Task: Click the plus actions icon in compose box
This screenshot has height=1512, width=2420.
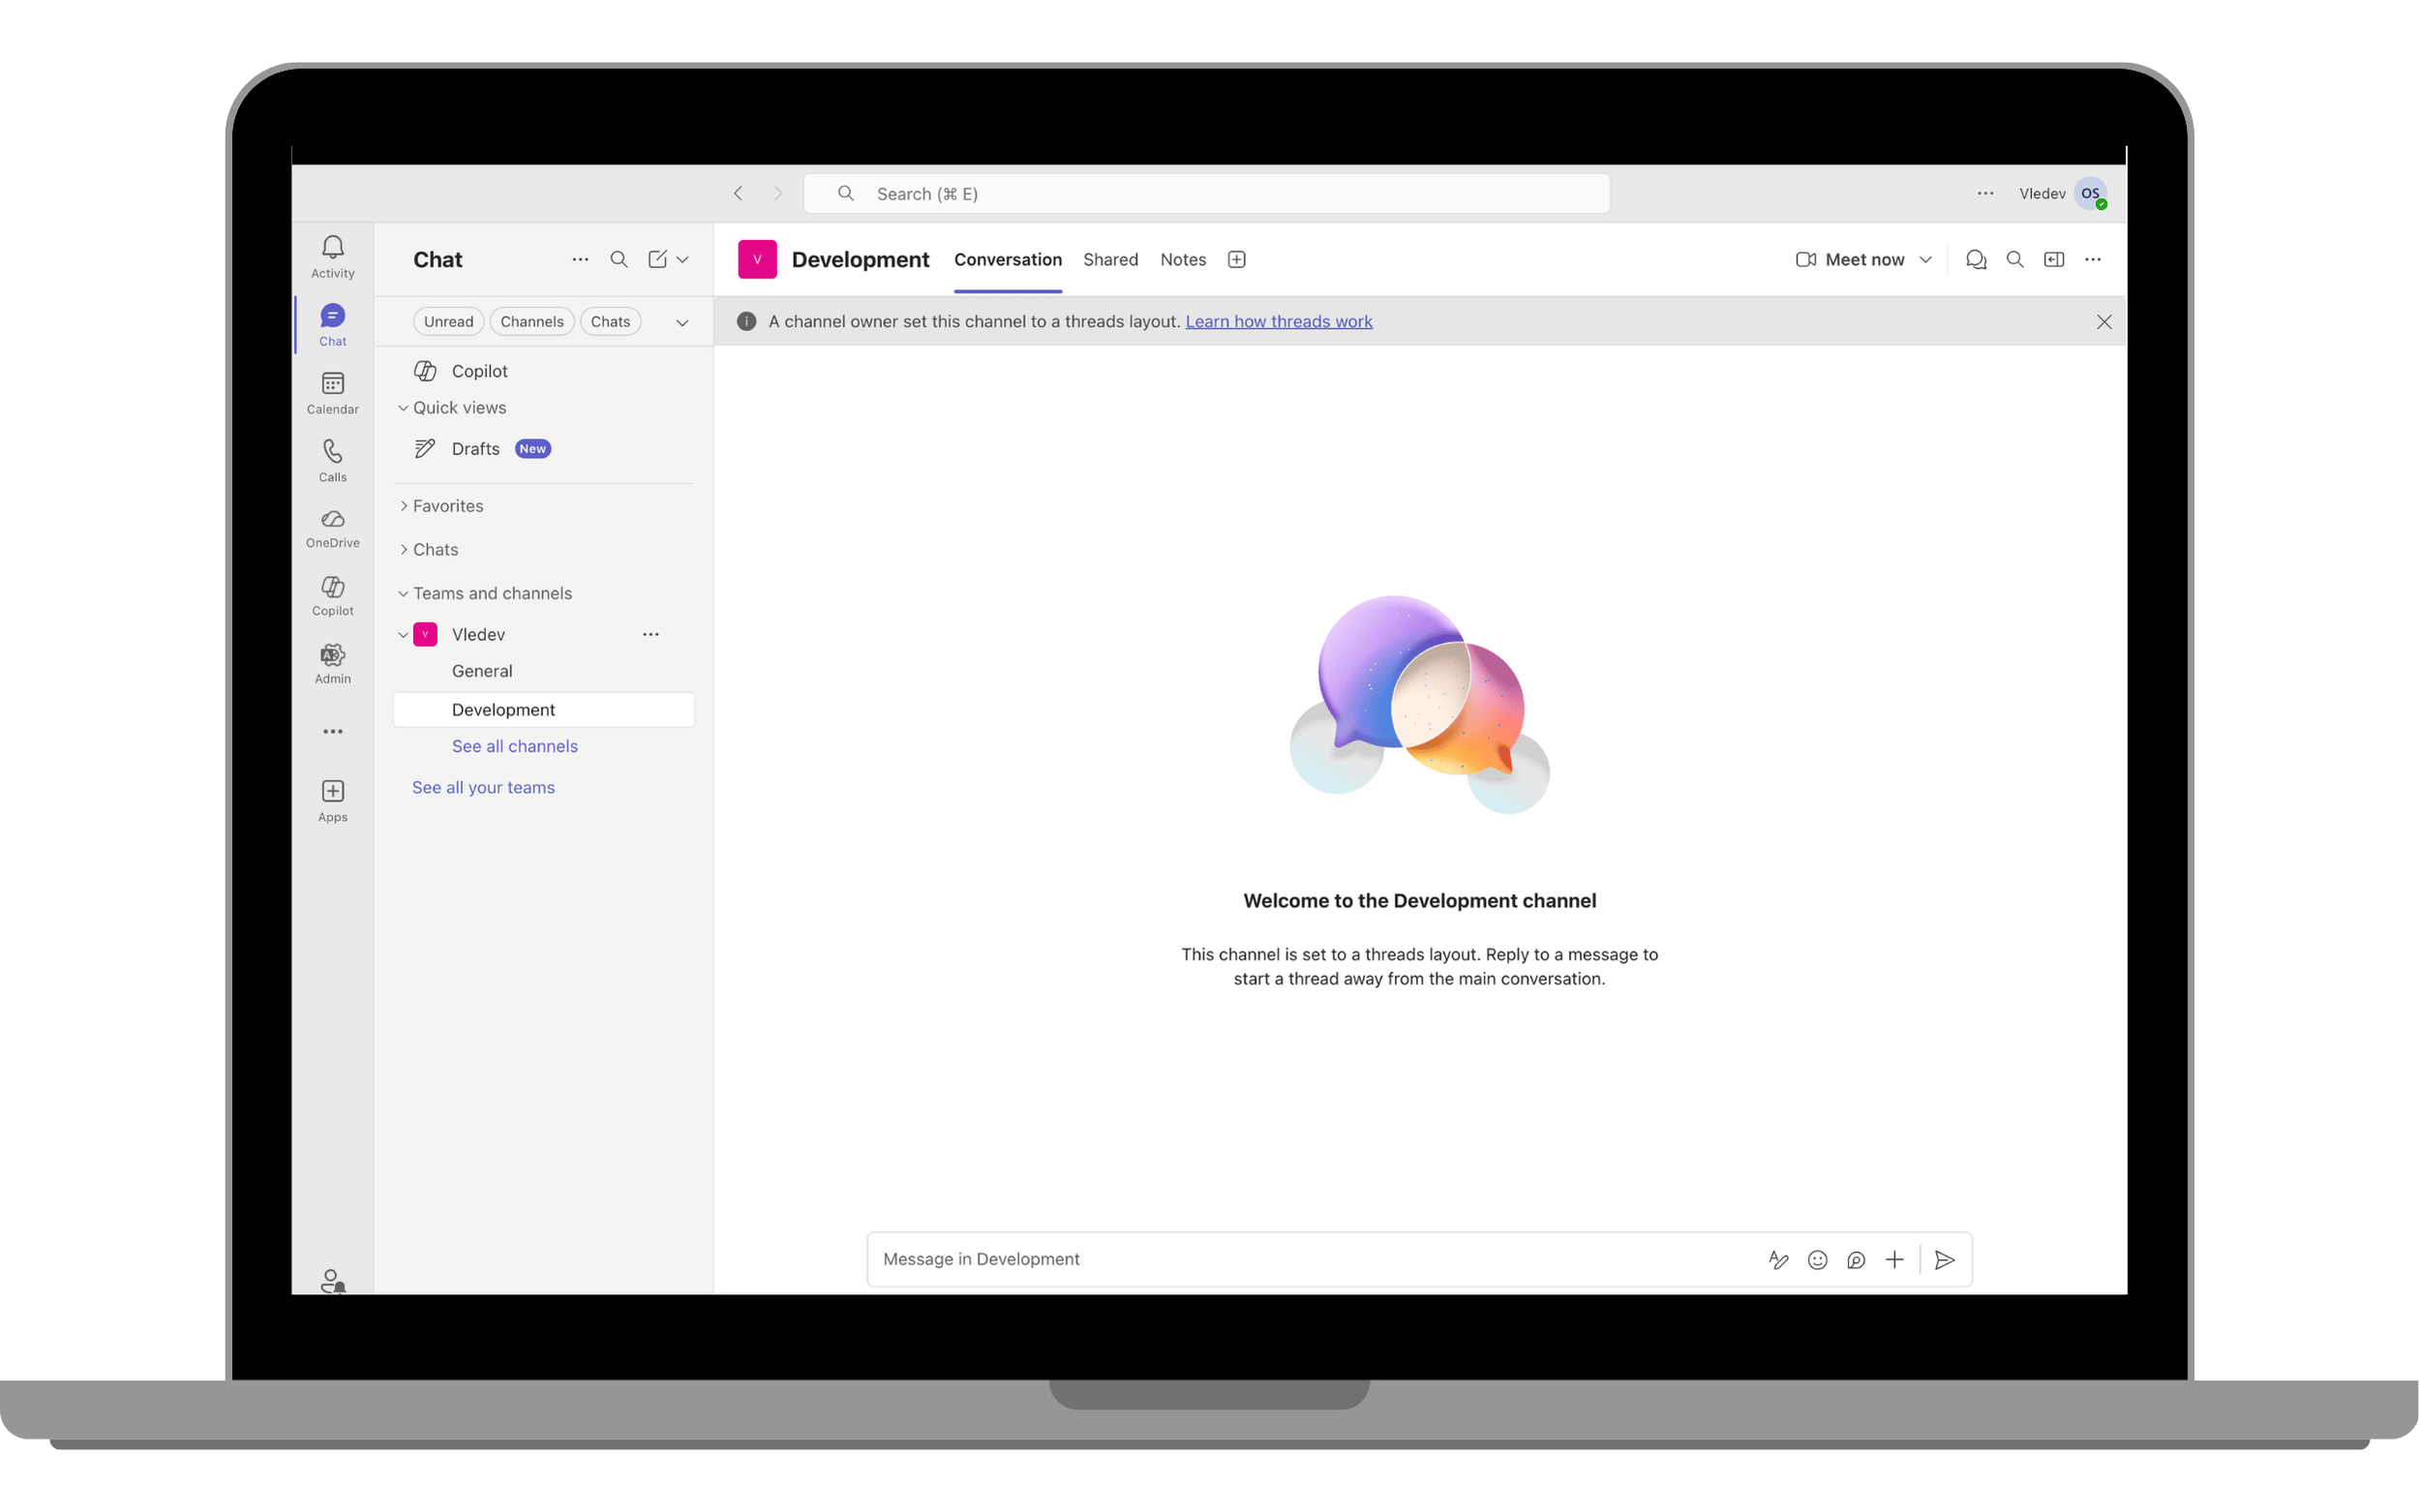Action: 1895,1260
